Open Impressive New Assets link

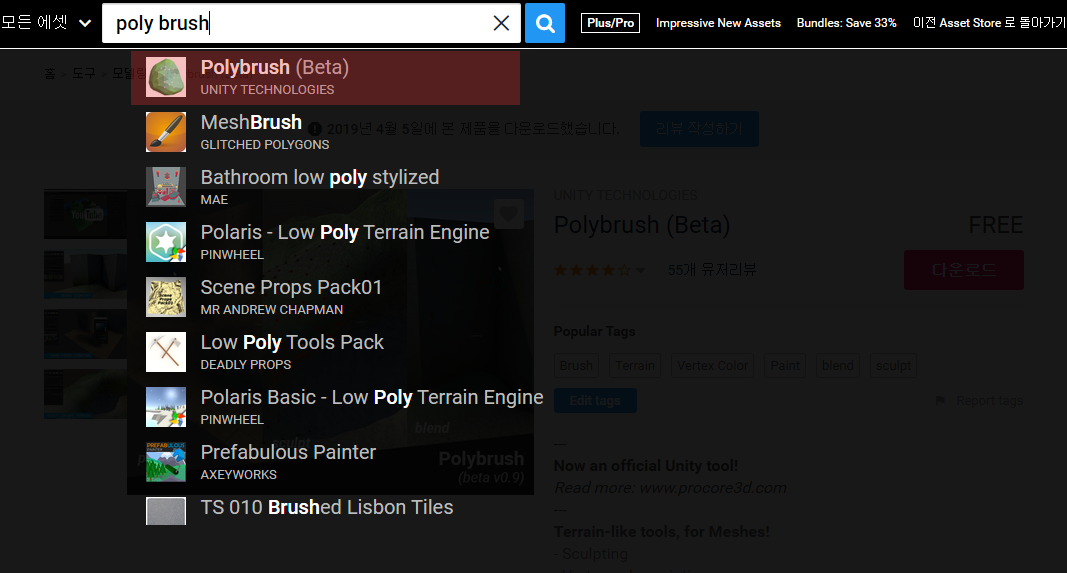pos(718,23)
